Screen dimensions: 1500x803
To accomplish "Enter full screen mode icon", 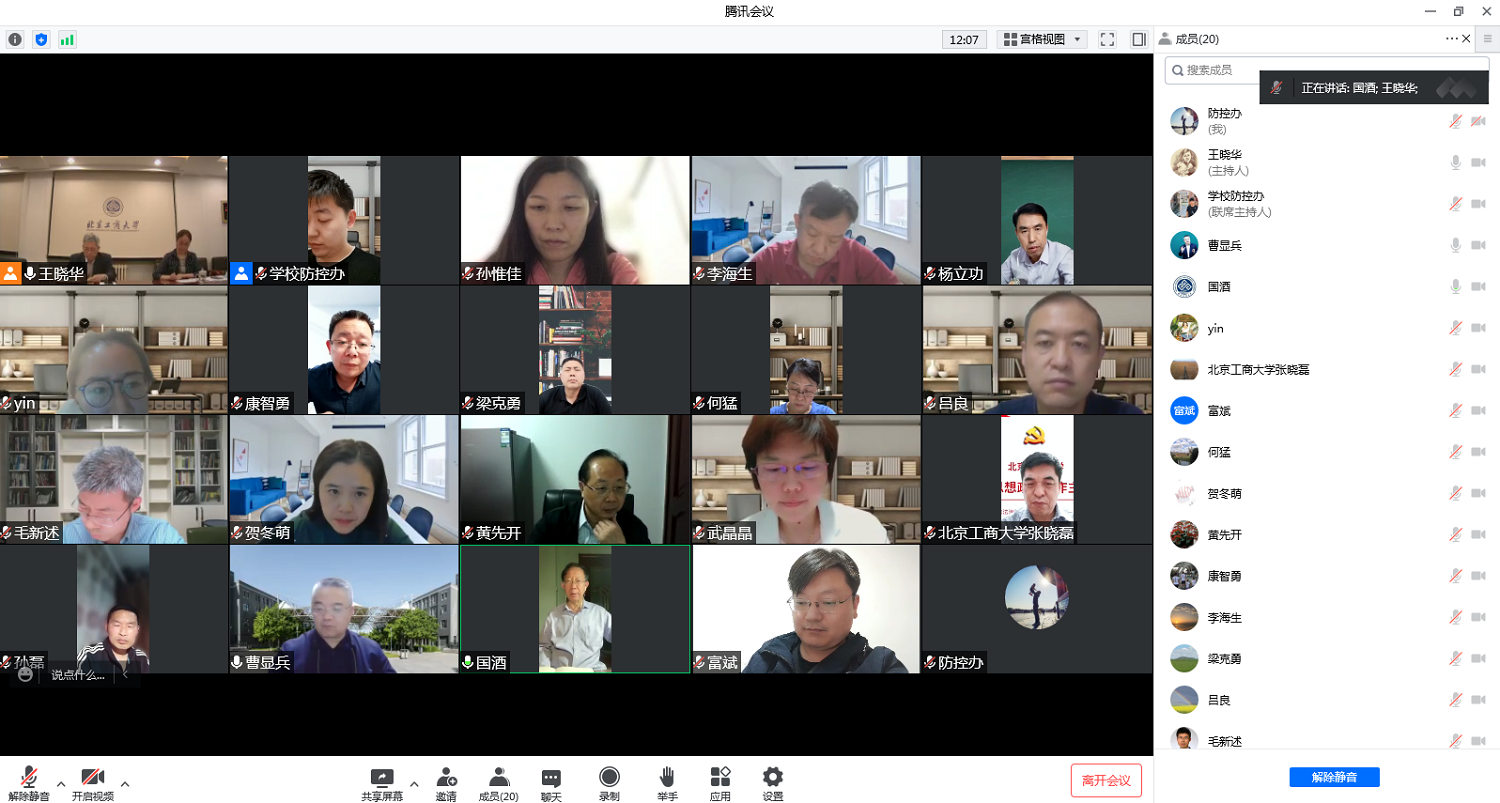I will 1107,40.
